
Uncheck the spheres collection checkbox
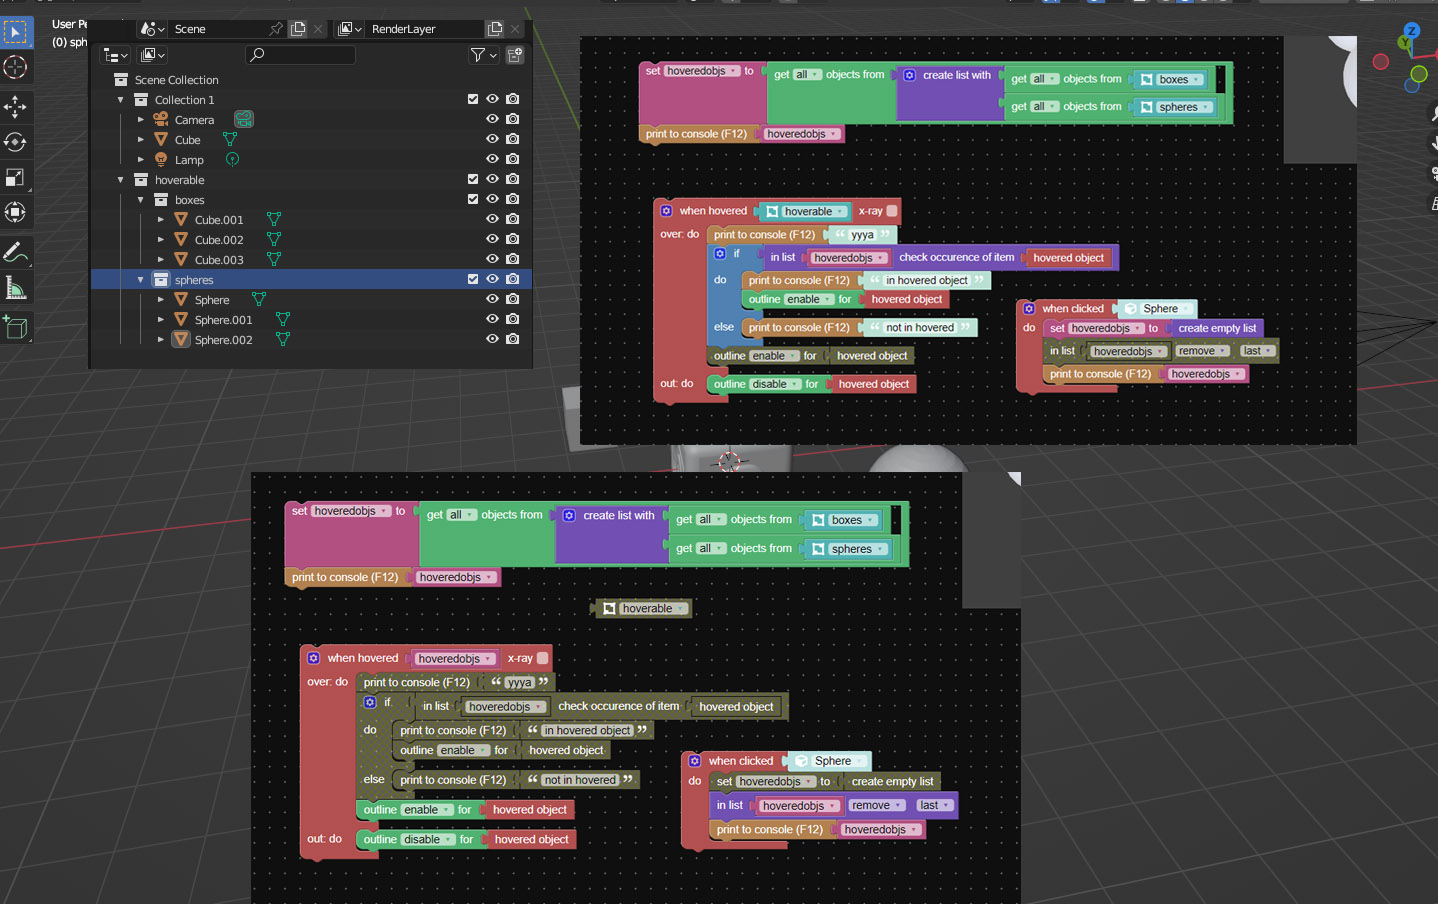473,279
